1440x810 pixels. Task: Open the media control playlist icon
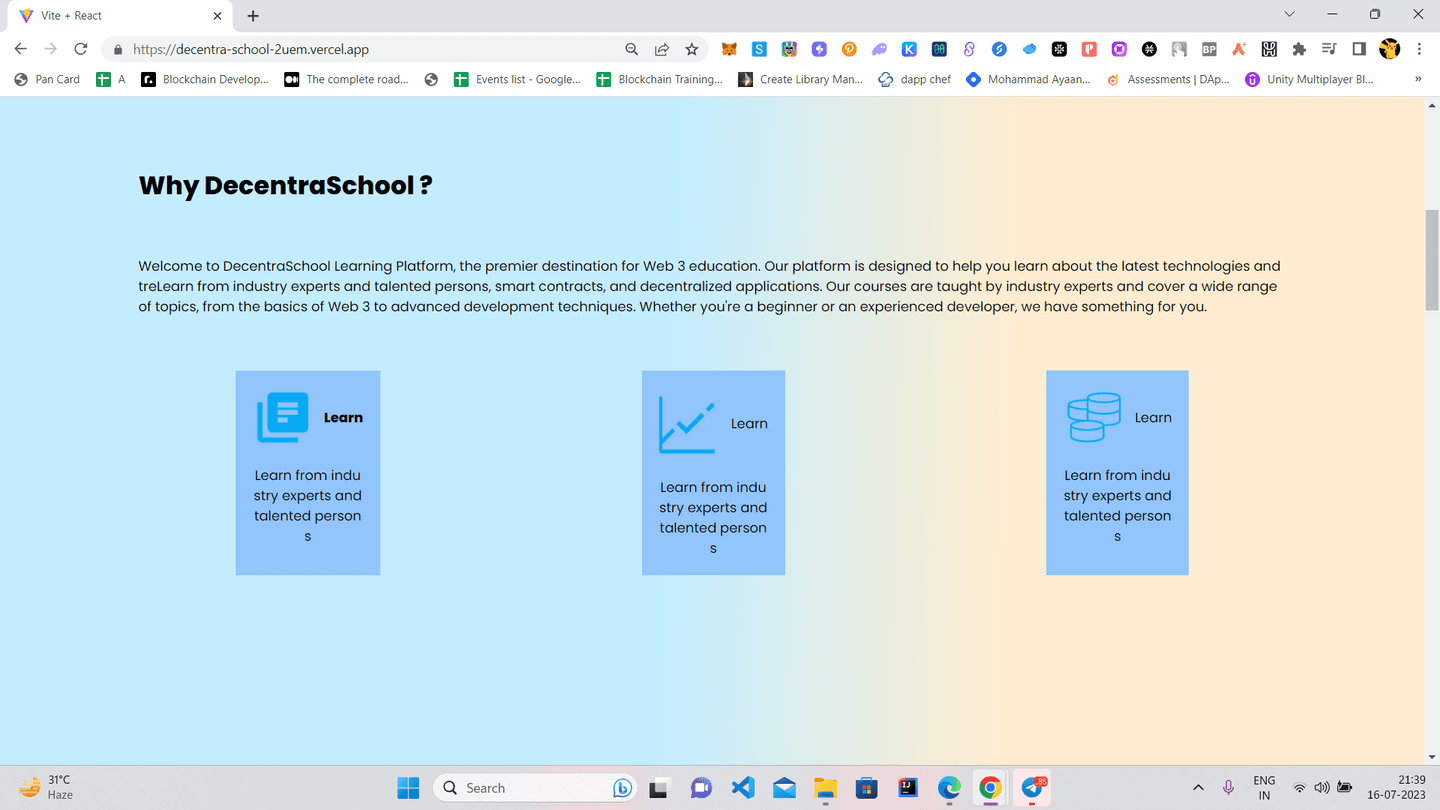1329,49
